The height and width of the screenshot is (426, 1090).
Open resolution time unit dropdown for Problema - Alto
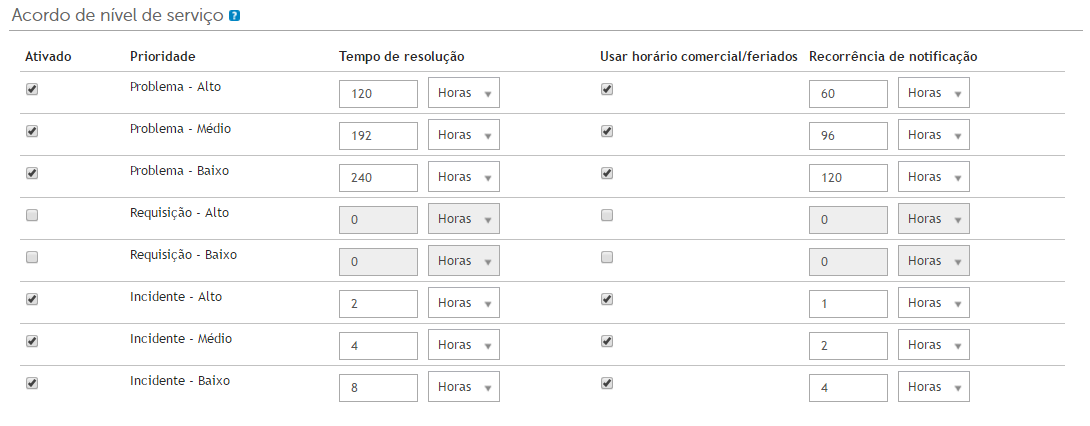464,94
